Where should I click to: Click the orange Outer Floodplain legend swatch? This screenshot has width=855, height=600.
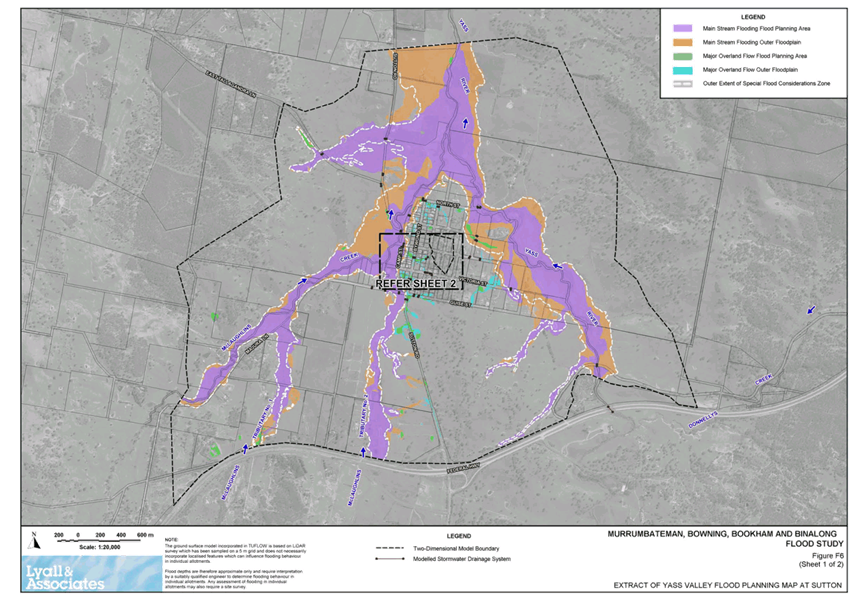(684, 44)
